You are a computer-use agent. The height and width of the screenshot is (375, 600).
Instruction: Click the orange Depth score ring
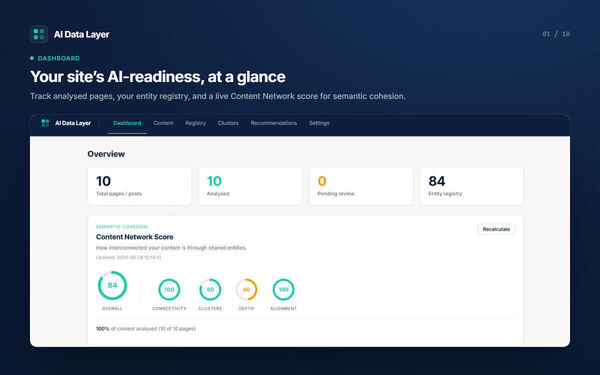tap(246, 290)
